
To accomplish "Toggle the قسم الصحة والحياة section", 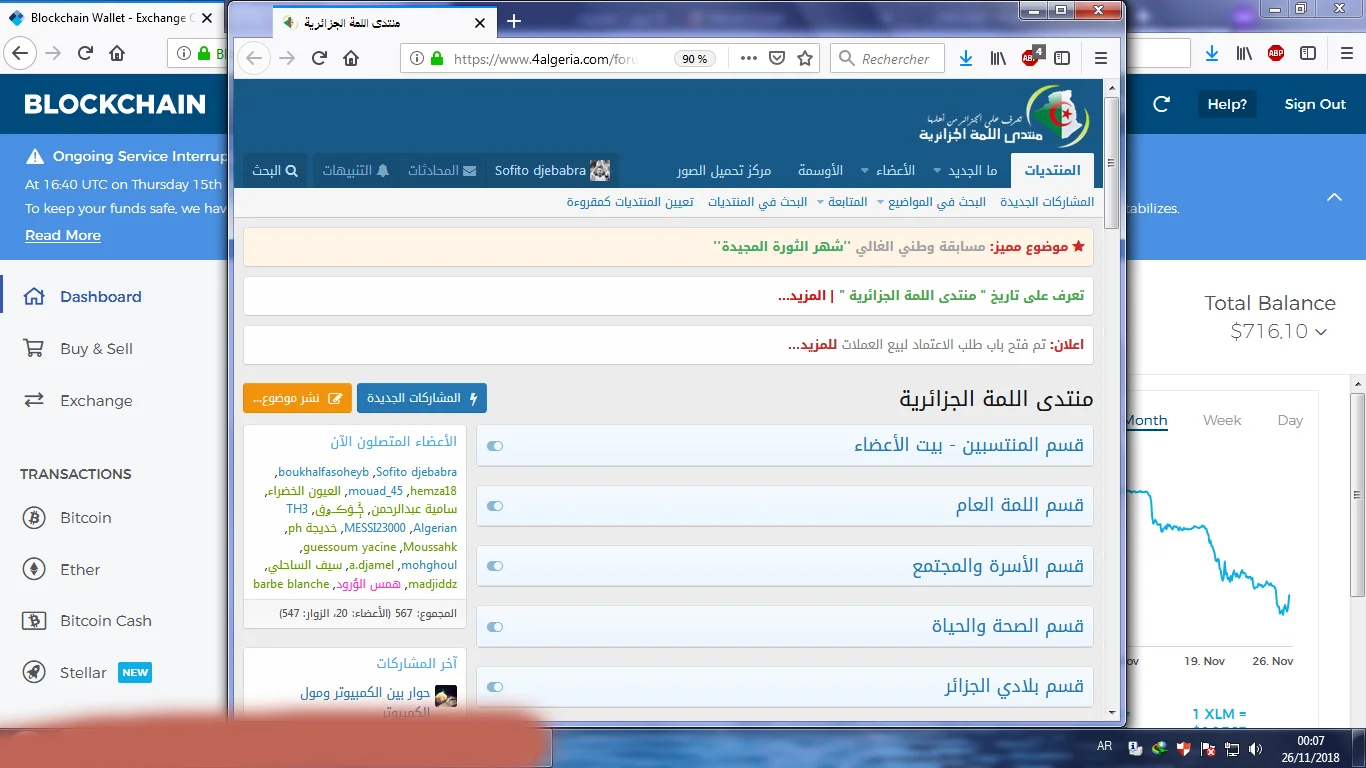I will [495, 627].
